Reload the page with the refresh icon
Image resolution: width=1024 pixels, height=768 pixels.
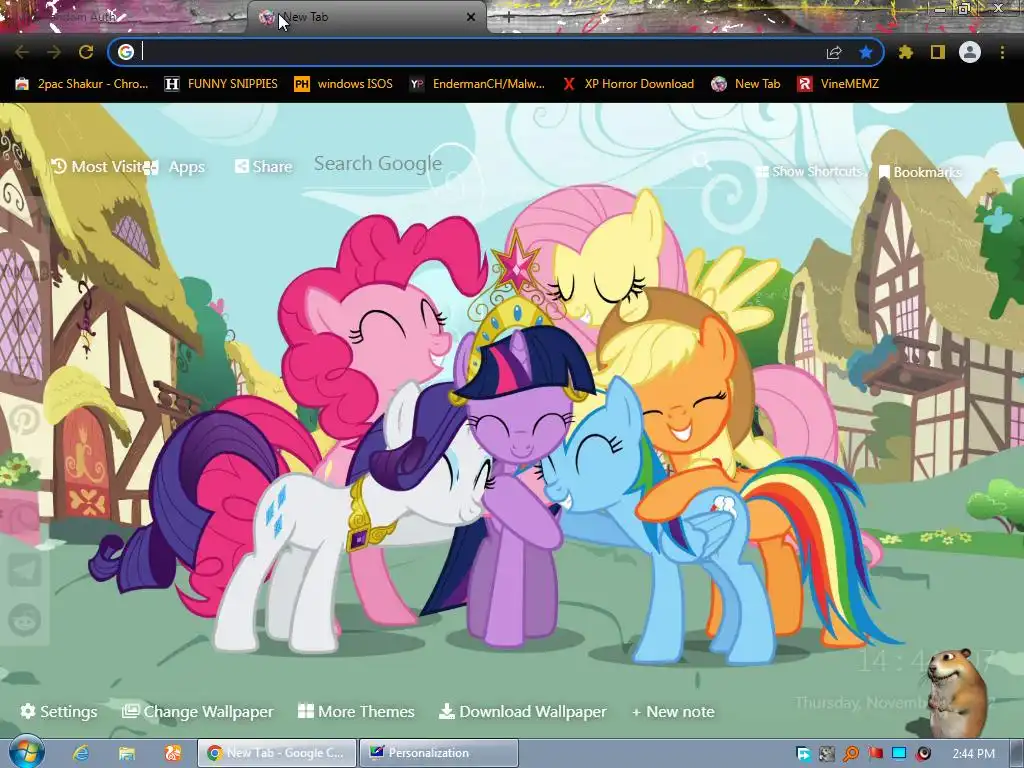click(x=86, y=52)
